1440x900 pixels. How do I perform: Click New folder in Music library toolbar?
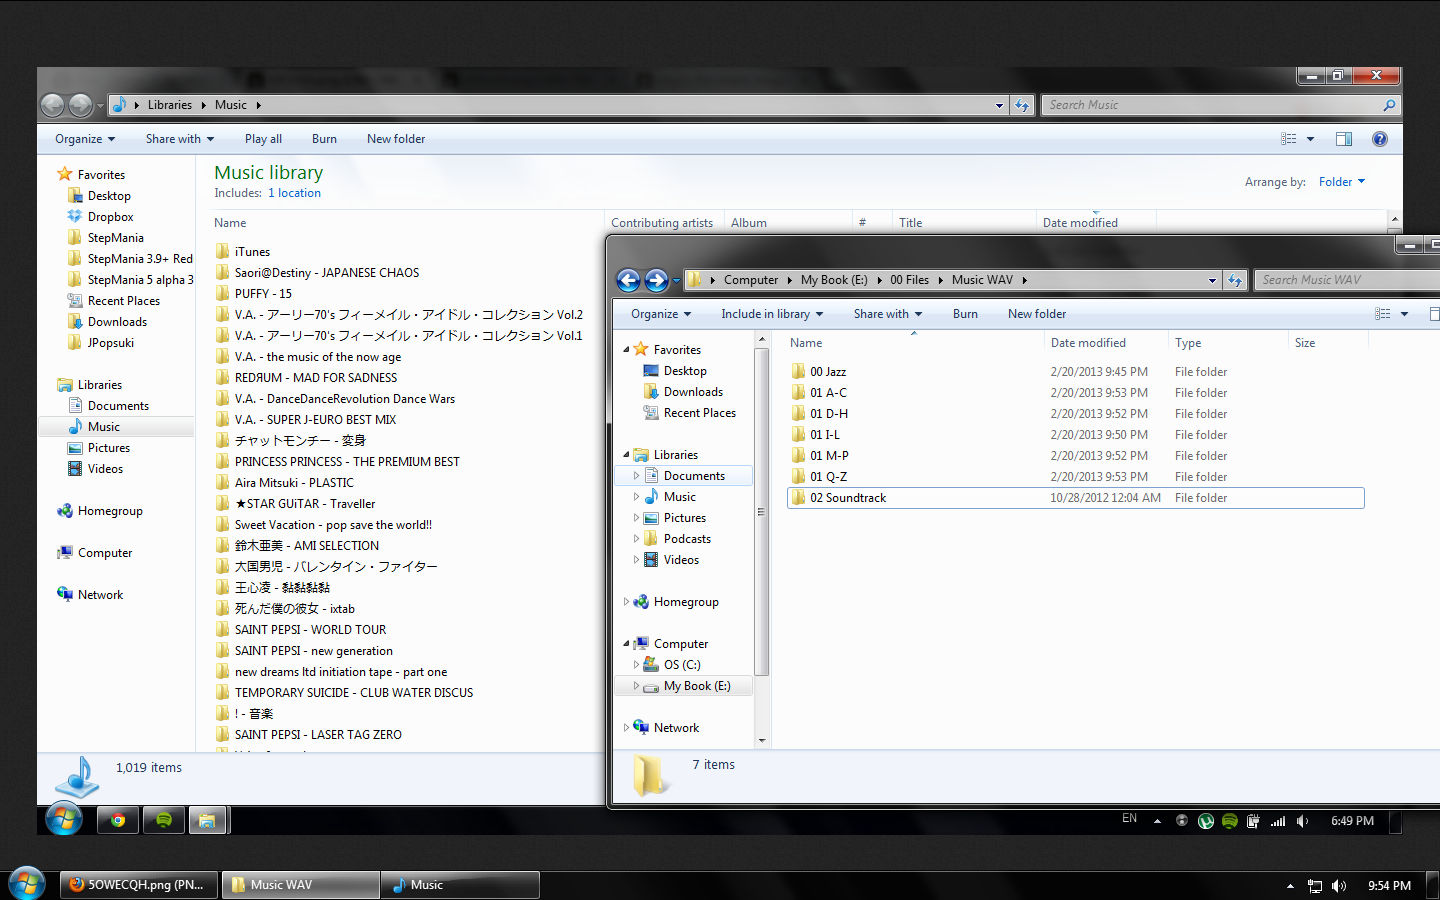click(x=396, y=139)
